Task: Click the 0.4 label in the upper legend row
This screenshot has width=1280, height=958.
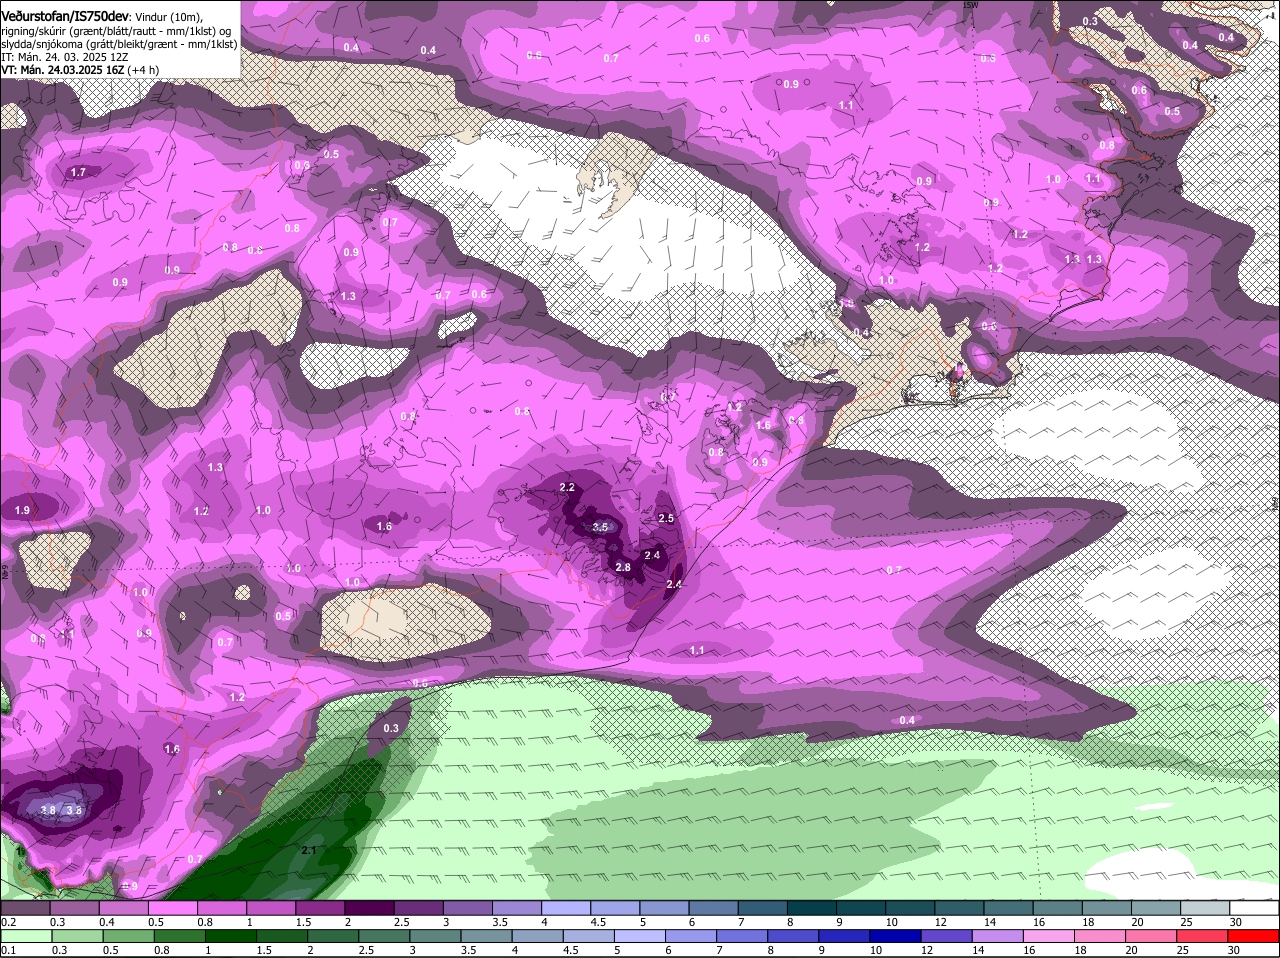Action: pyautogui.click(x=107, y=921)
